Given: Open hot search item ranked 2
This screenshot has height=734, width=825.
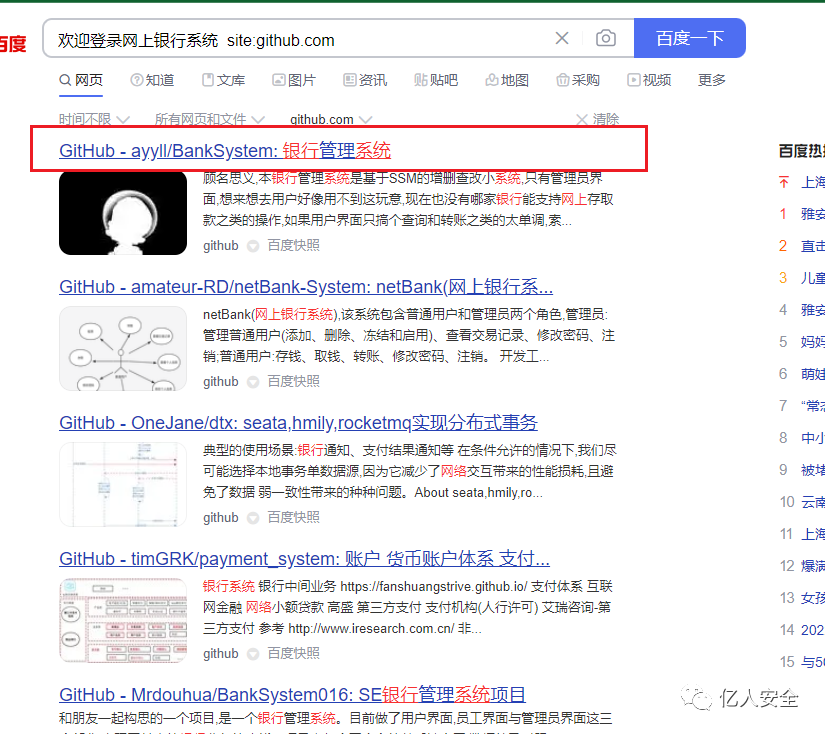Looking at the screenshot, I should pos(812,246).
